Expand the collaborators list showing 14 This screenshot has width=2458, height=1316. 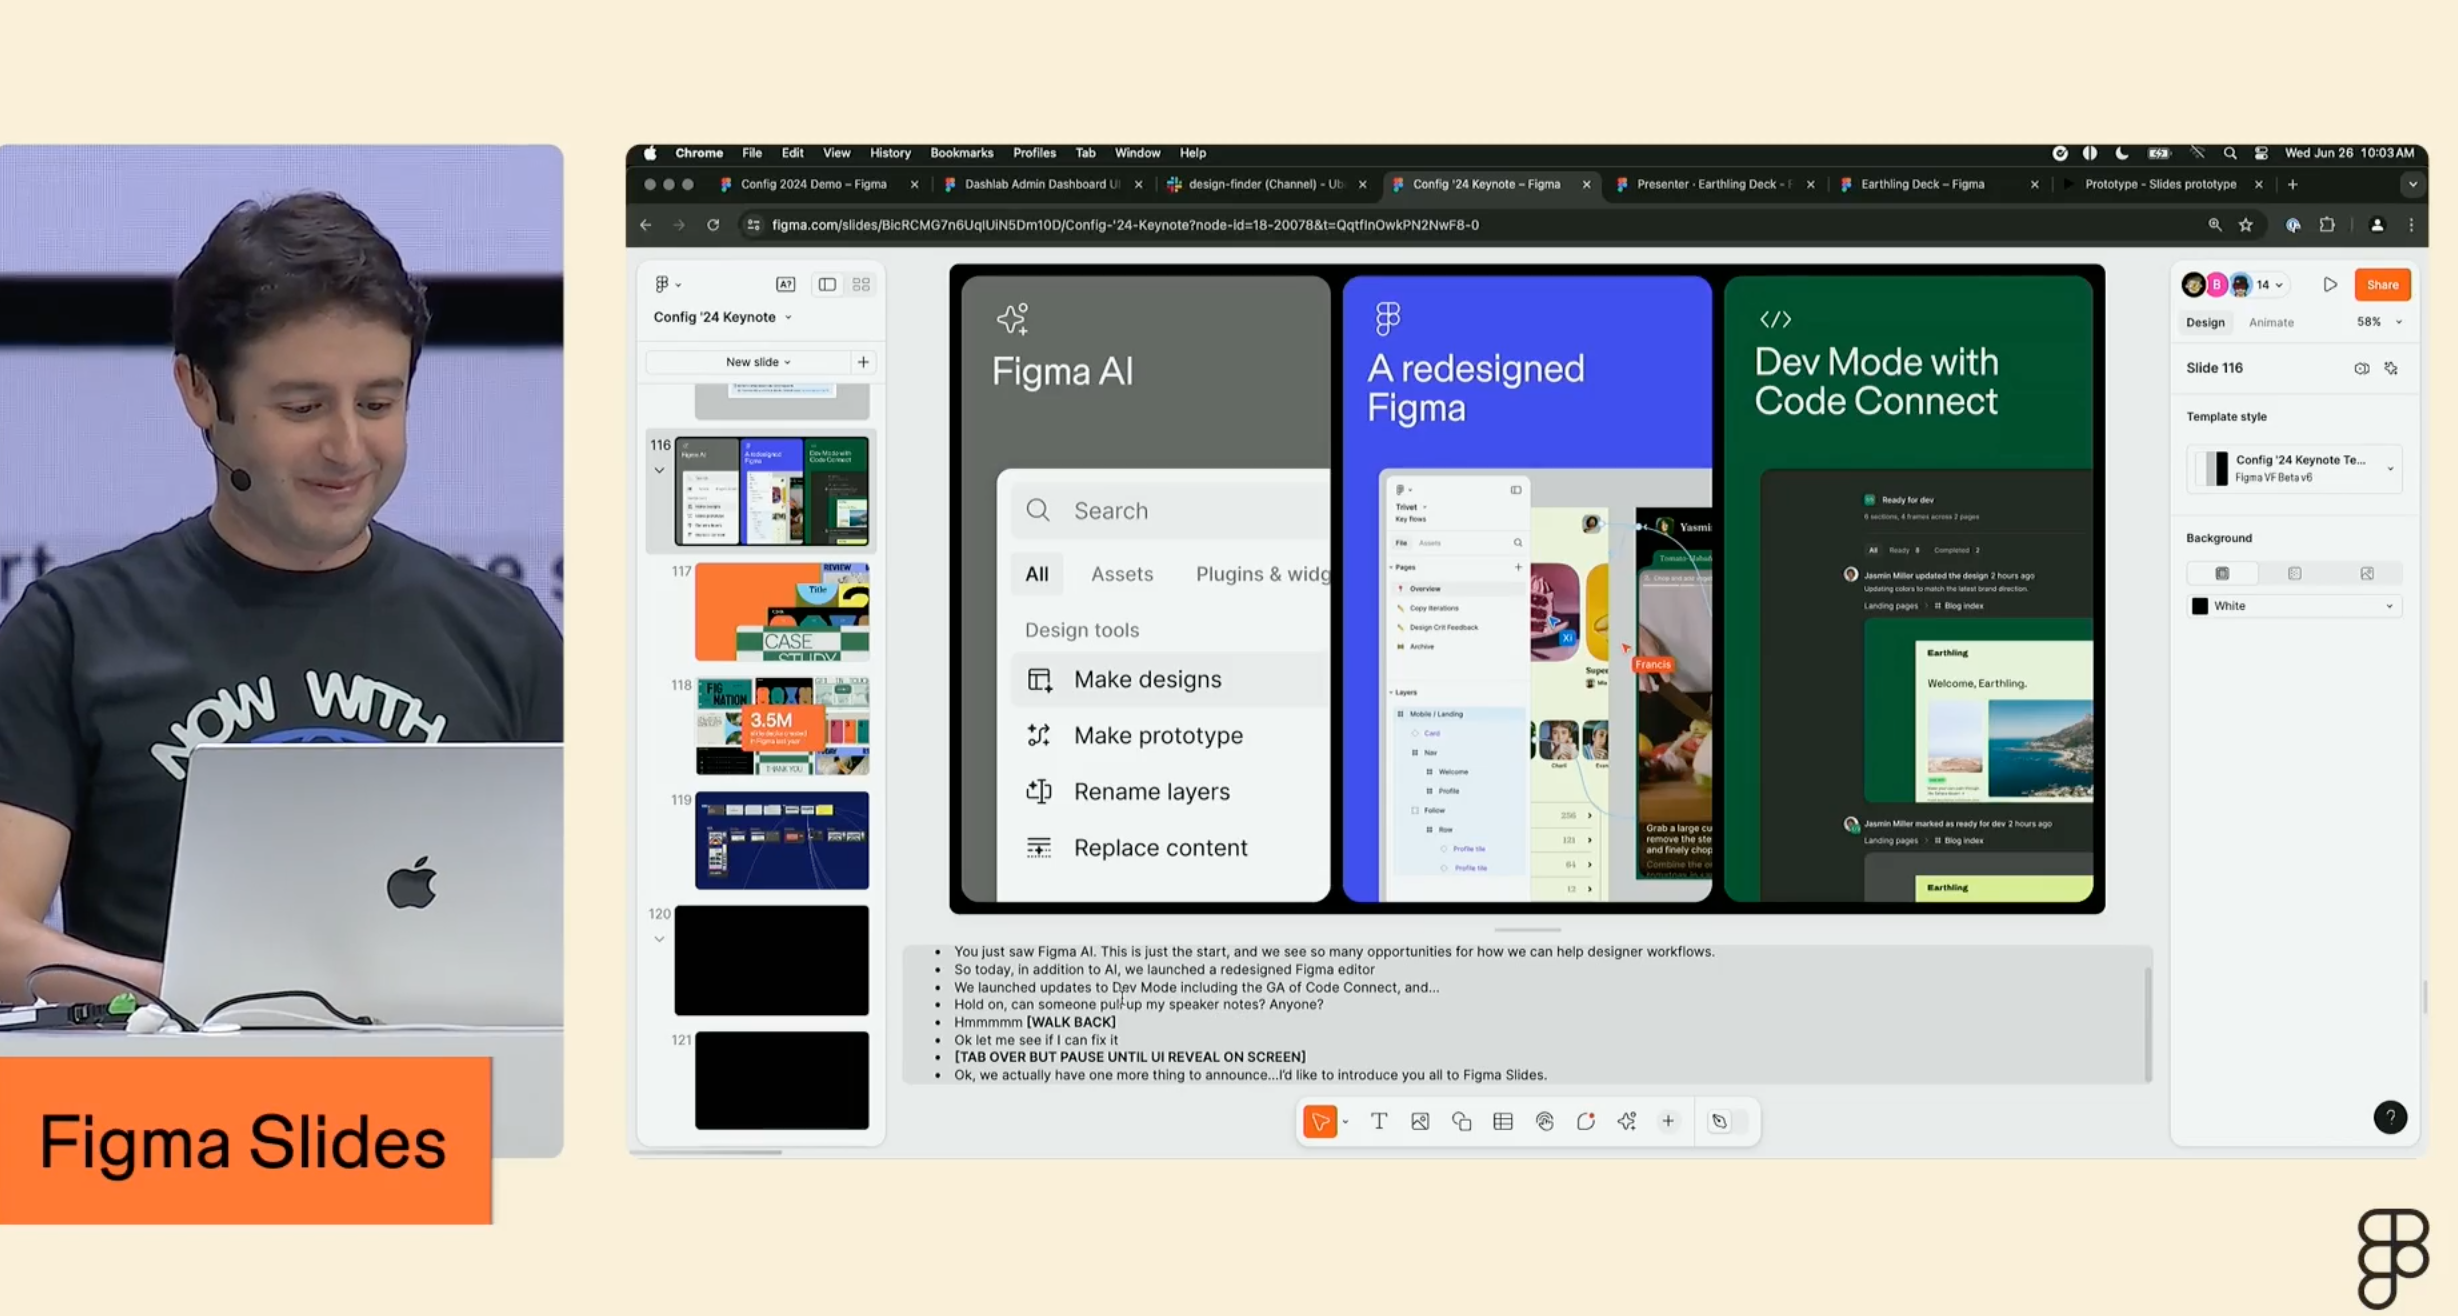point(2271,285)
